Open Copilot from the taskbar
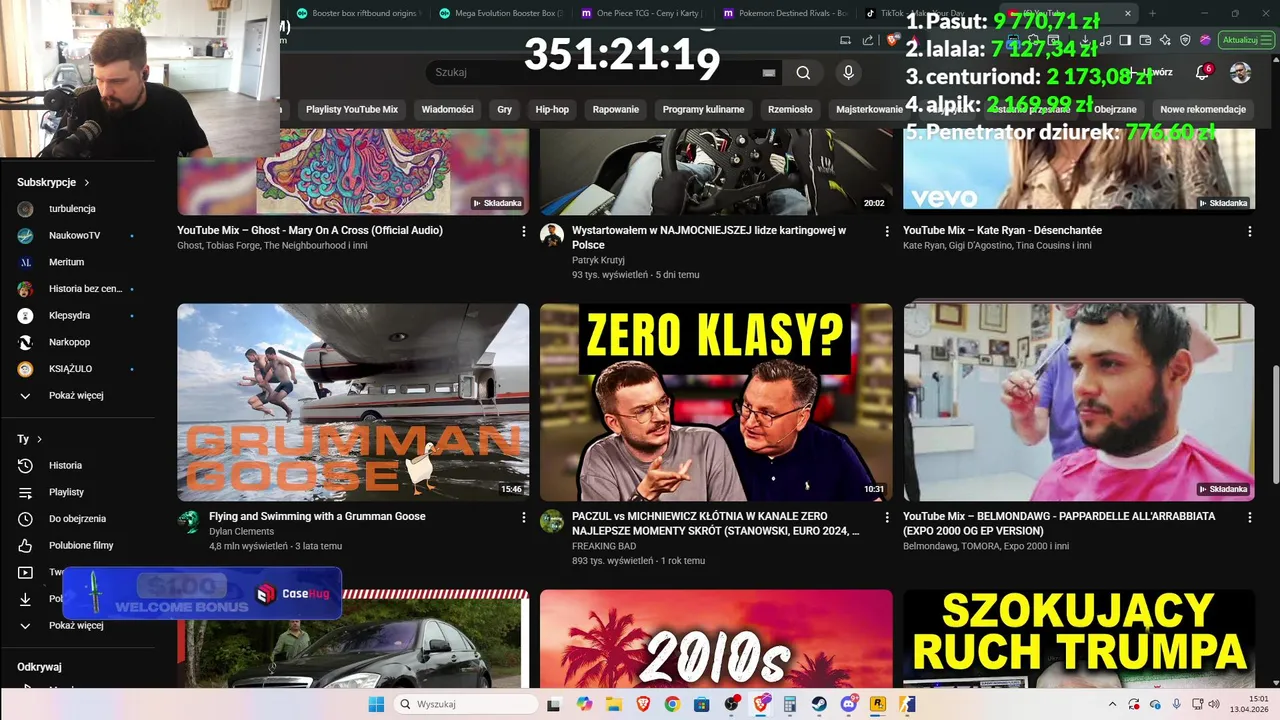This screenshot has width=1280, height=720. click(584, 704)
